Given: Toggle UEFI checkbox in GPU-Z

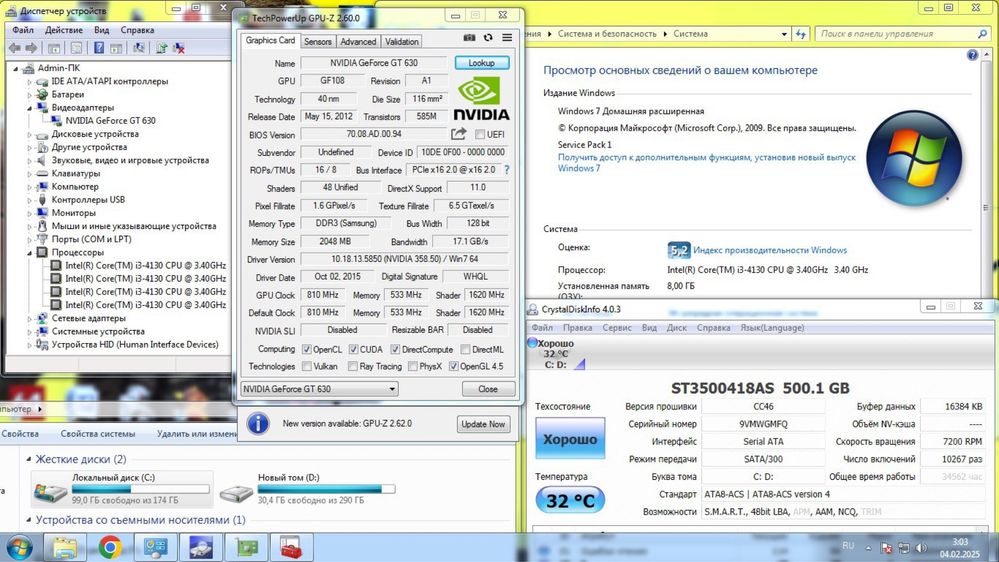Looking at the screenshot, I should 480,134.
